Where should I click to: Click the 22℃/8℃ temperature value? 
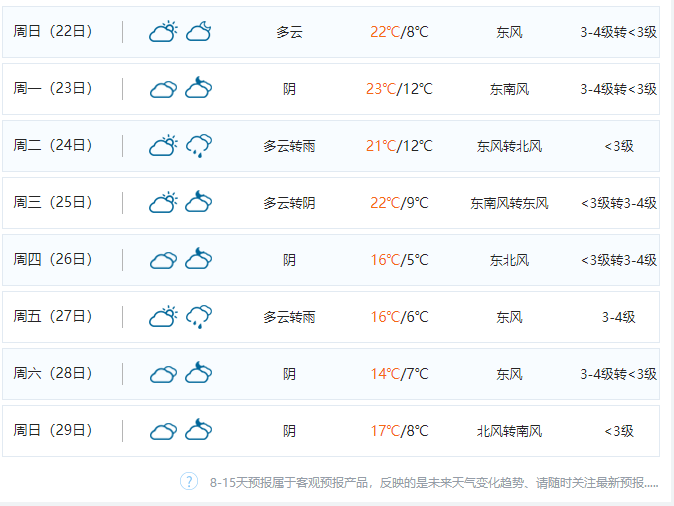tap(399, 32)
